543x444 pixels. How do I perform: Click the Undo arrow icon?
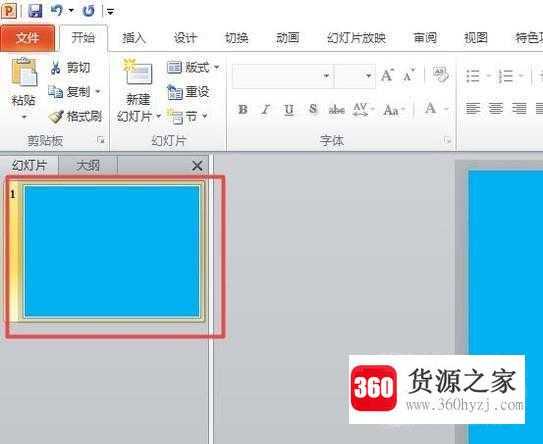[x=57, y=11]
